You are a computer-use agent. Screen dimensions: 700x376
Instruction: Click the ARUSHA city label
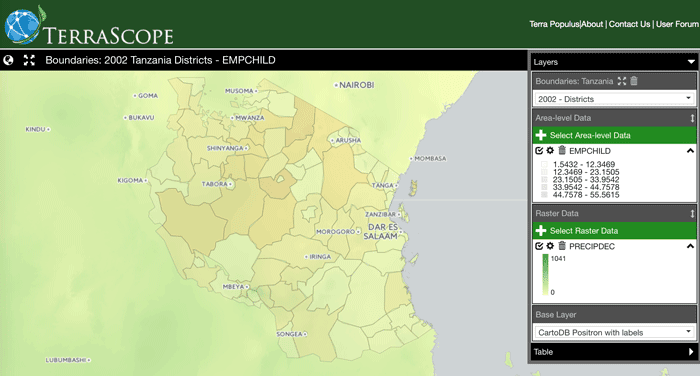coord(348,140)
